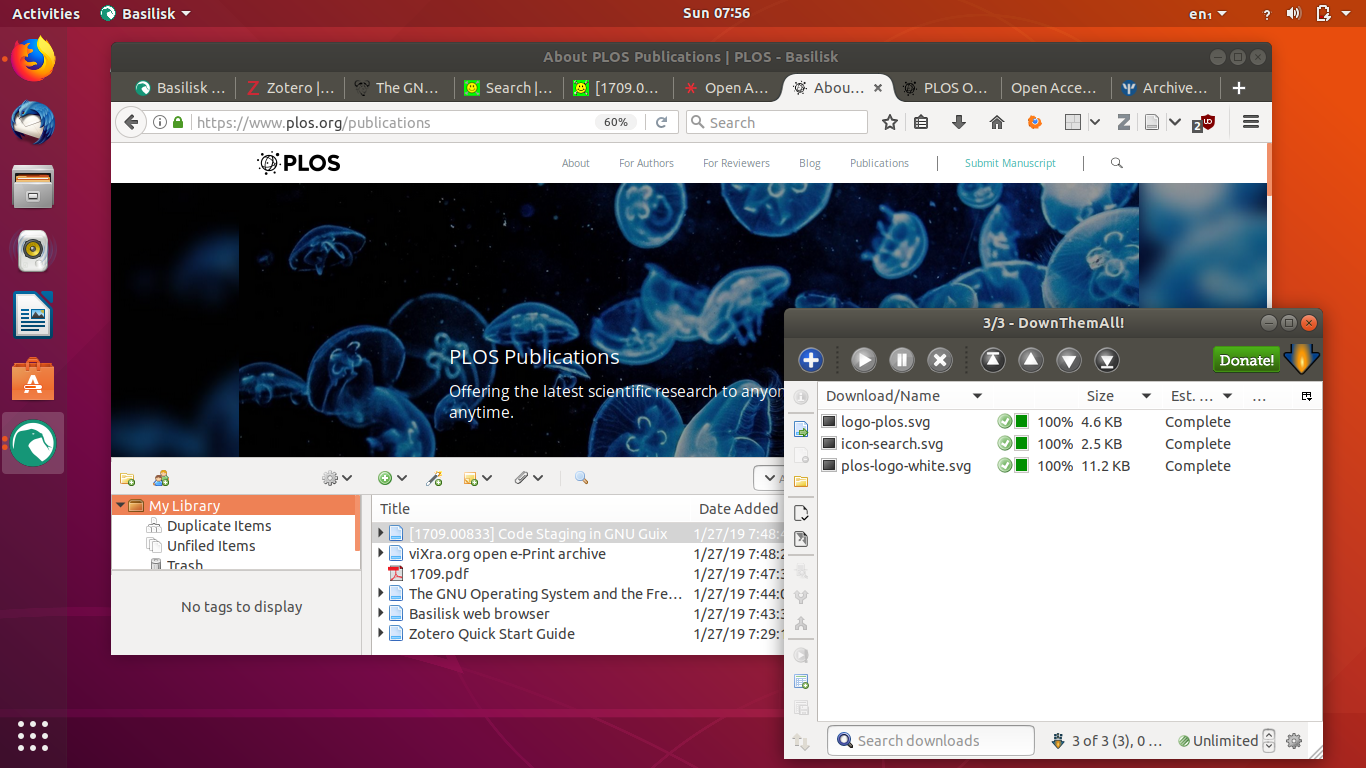
Task: Bookmark this page with the star icon
Action: [x=890, y=122]
